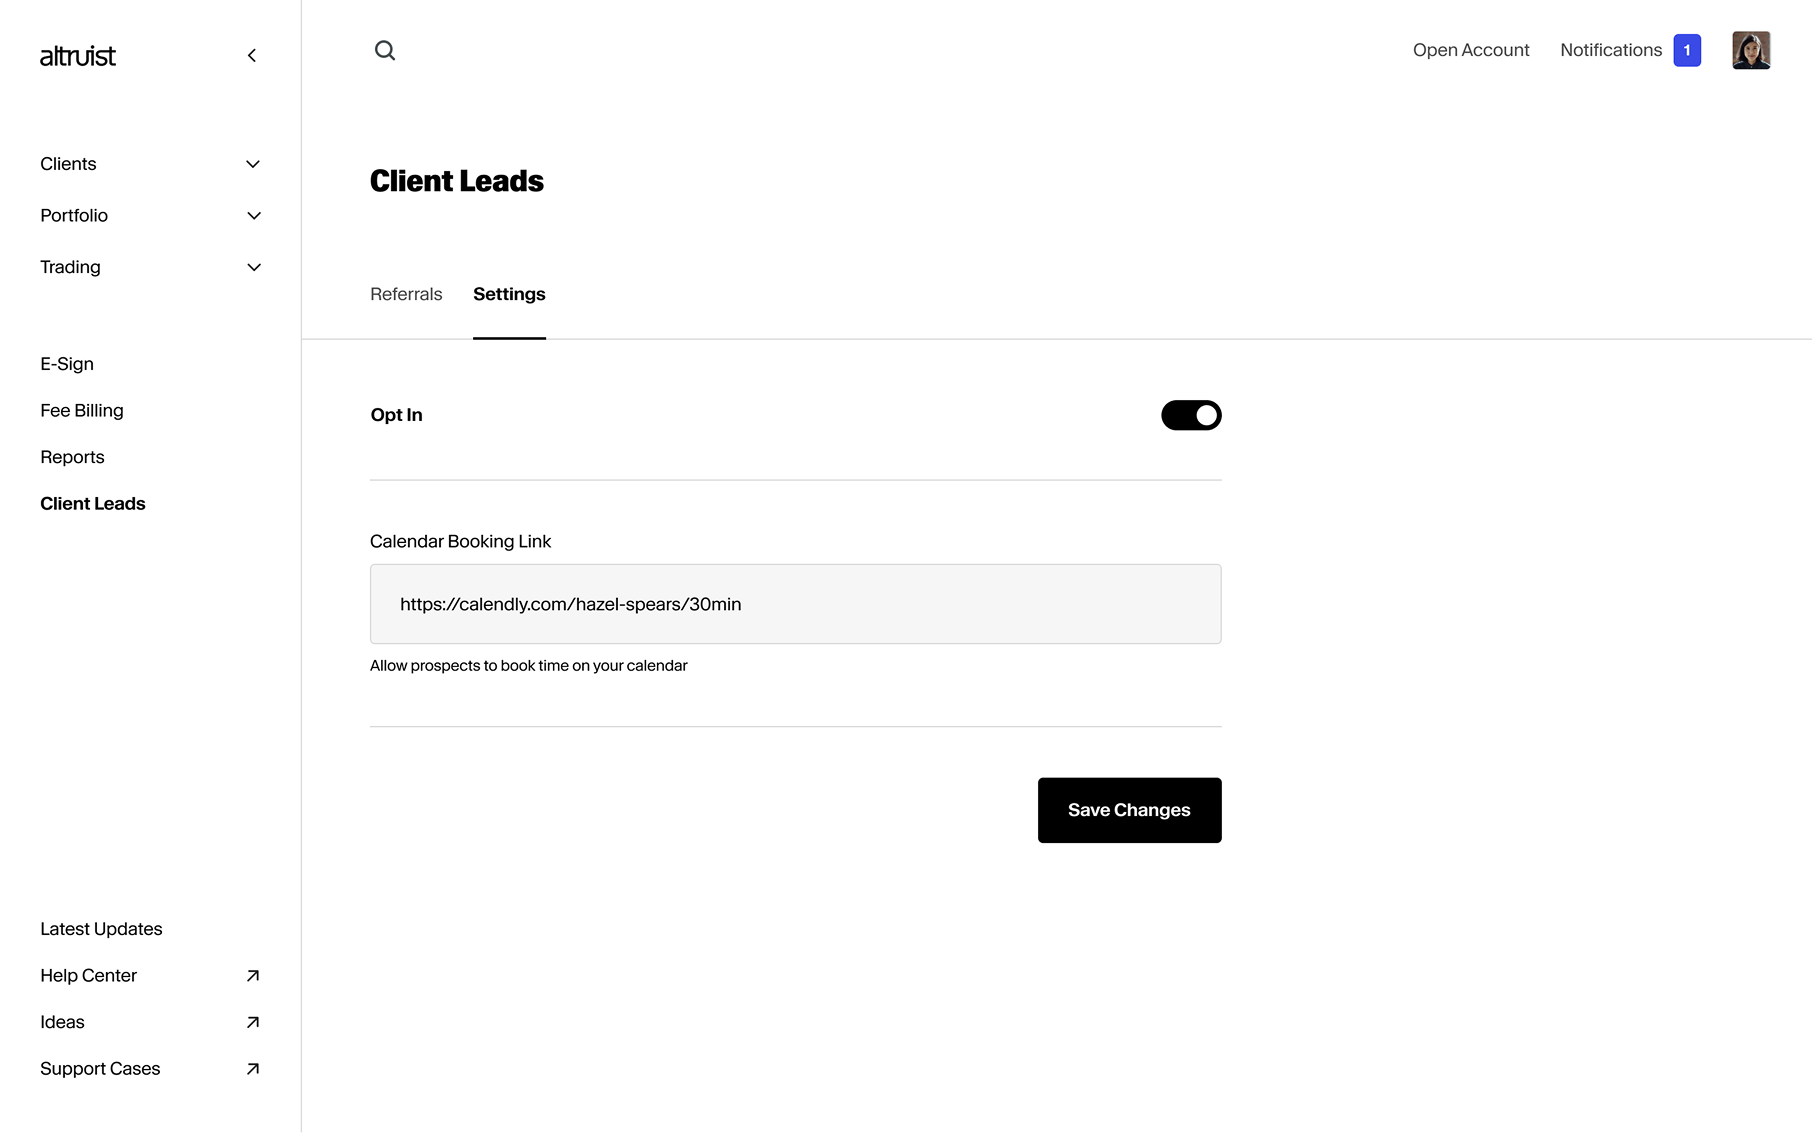Switch to the Referrals tab
The width and height of the screenshot is (1812, 1133).
click(x=406, y=294)
